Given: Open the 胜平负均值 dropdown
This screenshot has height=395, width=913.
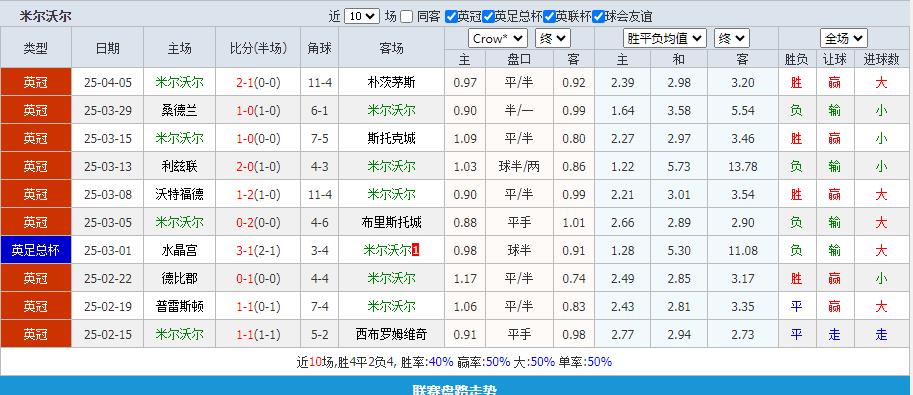Looking at the screenshot, I should tap(665, 38).
